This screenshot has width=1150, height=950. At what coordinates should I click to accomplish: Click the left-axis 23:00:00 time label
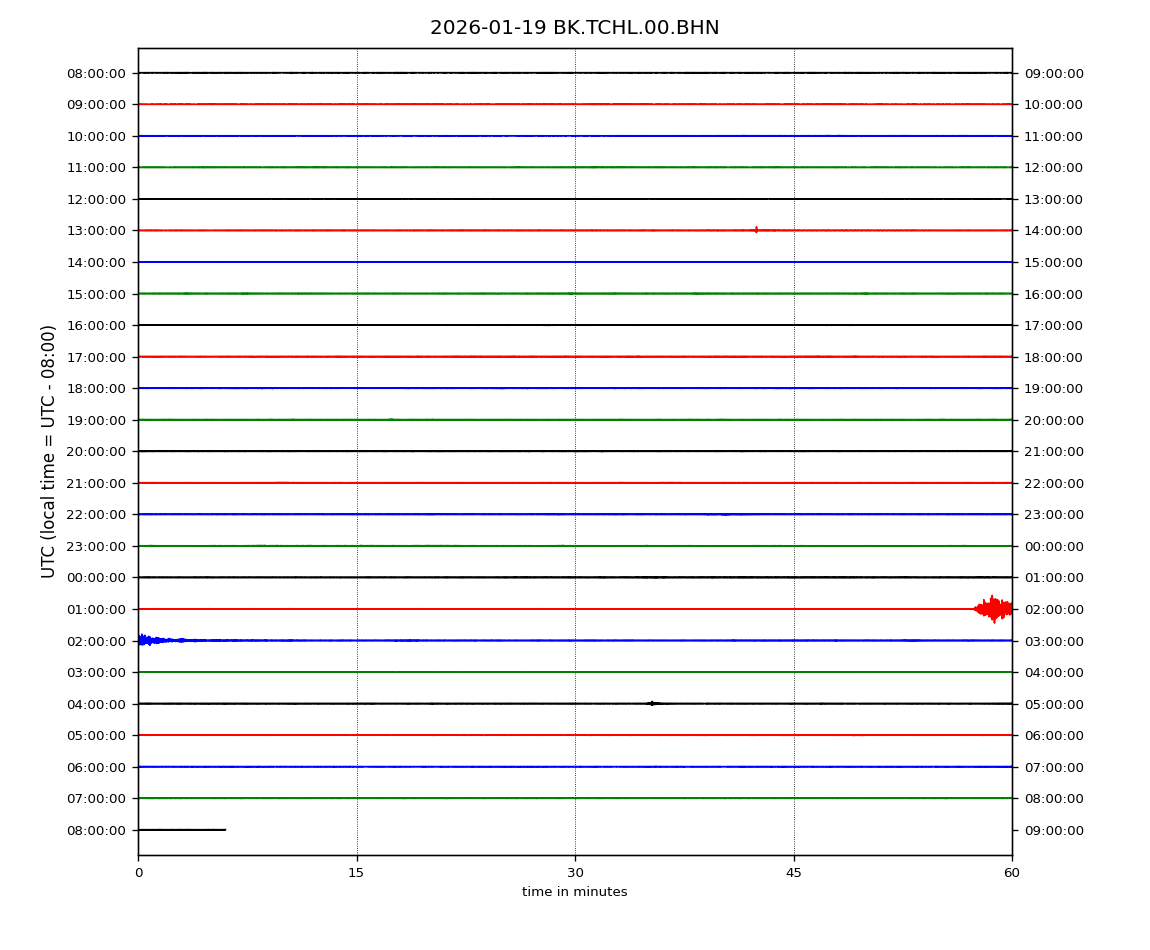pyautogui.click(x=96, y=546)
